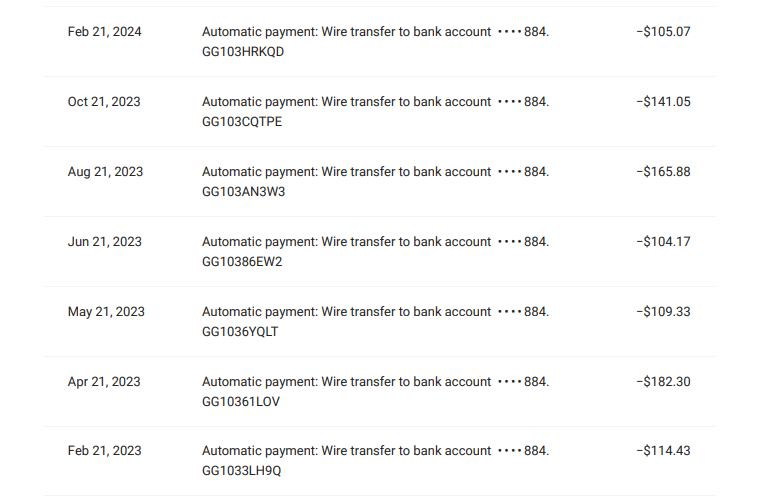Click the Apr 21, 2023 wire transfer description

point(376,382)
